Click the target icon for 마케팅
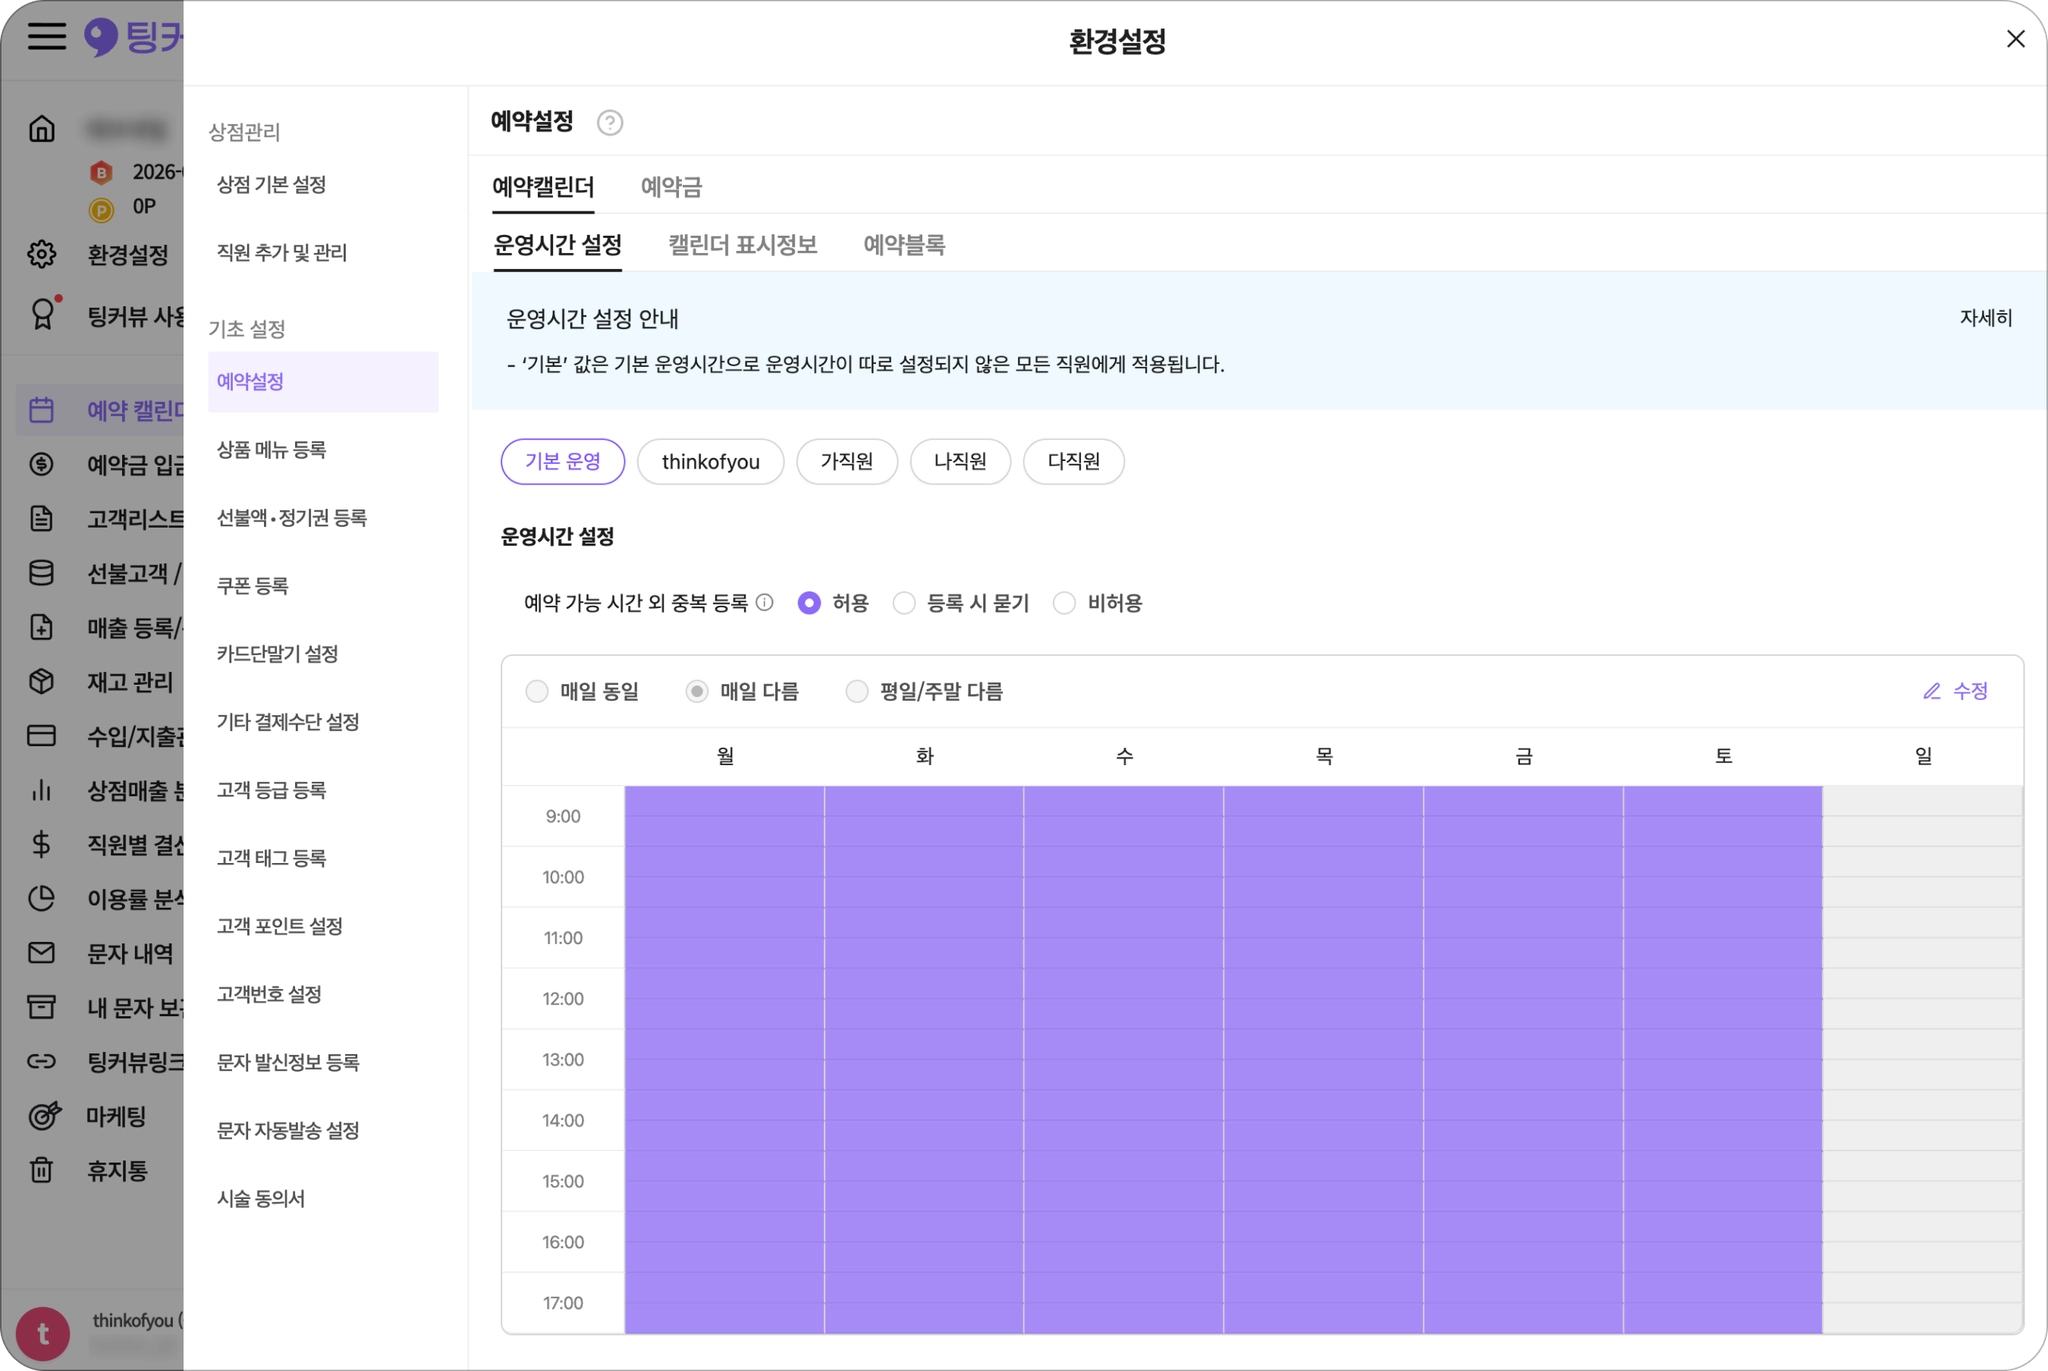This screenshot has width=2048, height=1371. (x=43, y=1115)
